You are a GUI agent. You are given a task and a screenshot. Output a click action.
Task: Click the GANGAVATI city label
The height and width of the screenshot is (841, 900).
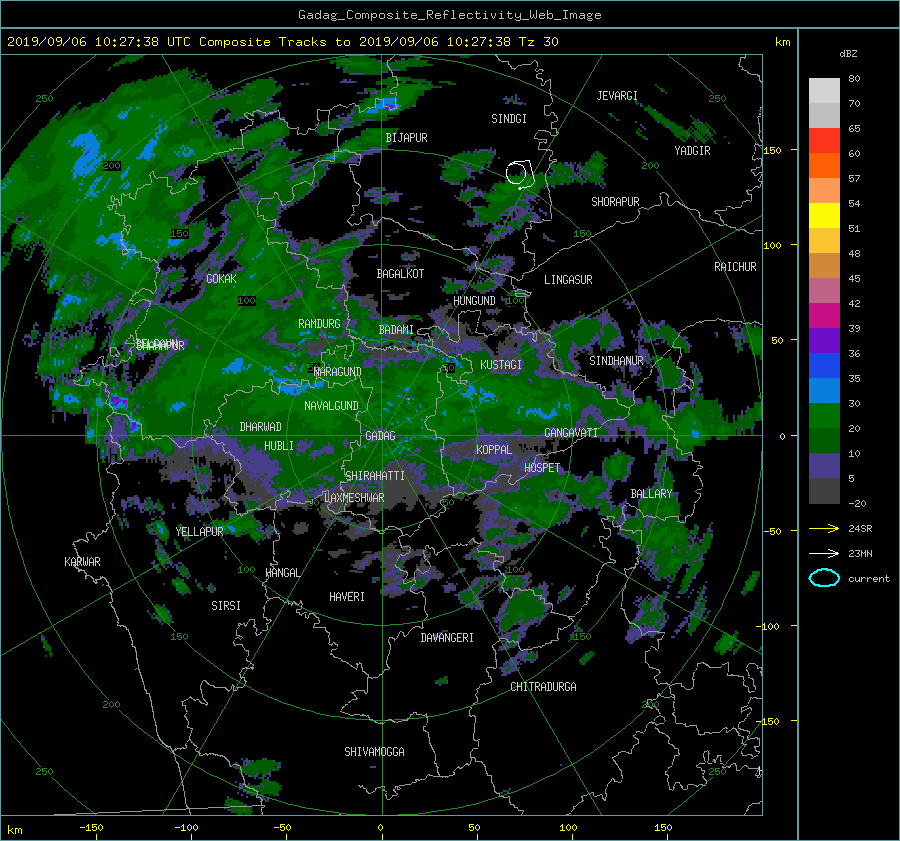click(571, 433)
